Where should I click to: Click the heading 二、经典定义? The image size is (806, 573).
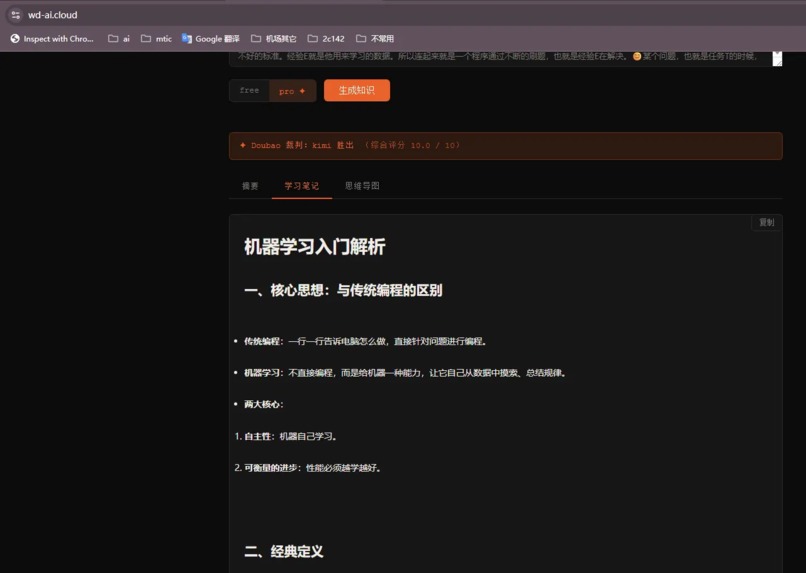click(284, 552)
